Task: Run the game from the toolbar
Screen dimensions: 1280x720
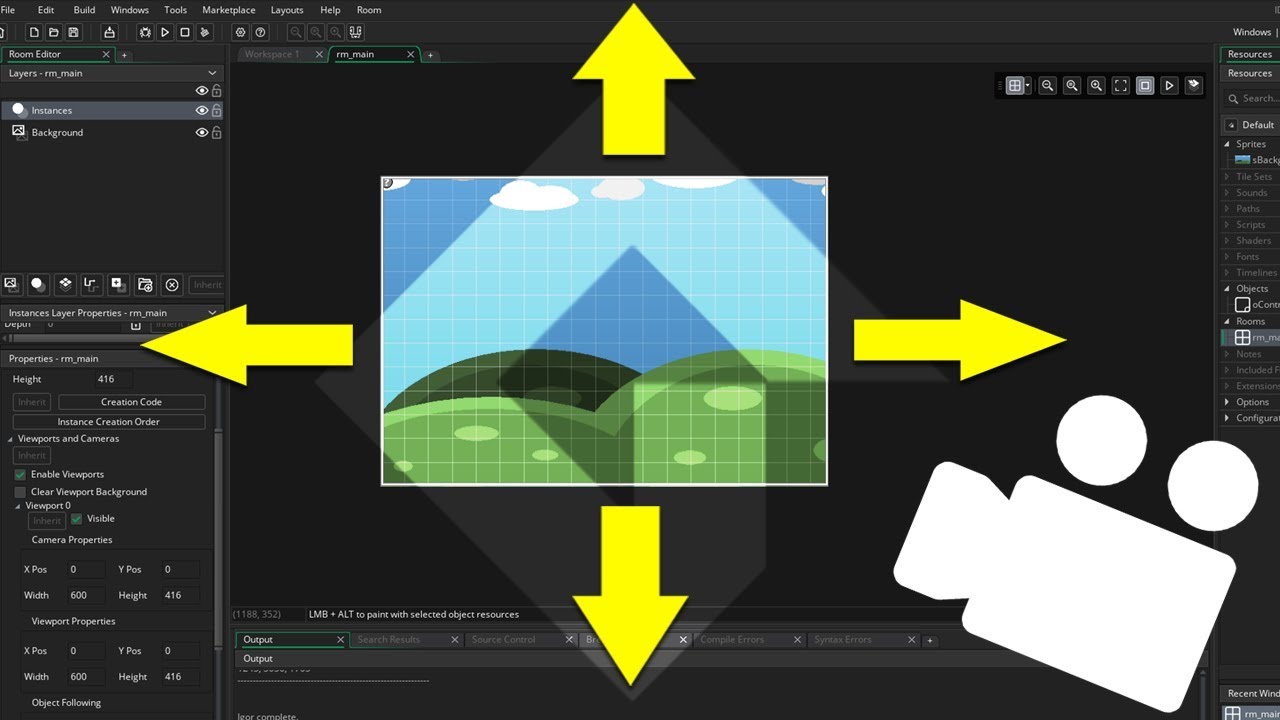Action: 165,32
